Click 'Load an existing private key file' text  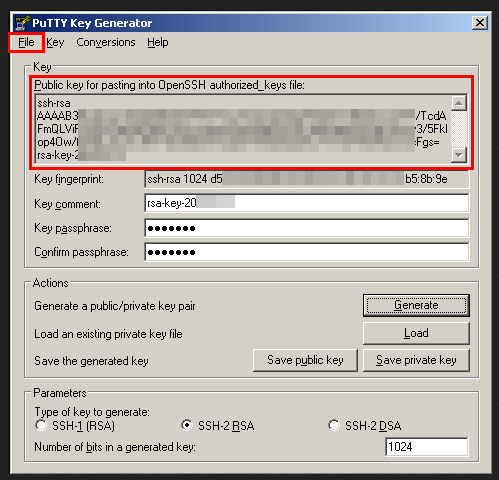click(x=108, y=334)
